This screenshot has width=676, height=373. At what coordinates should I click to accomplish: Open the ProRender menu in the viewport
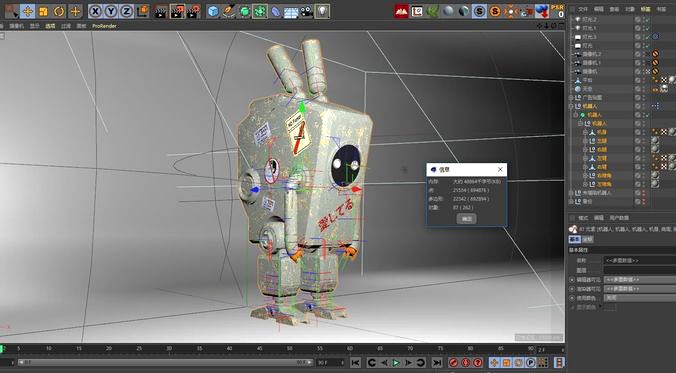pyautogui.click(x=104, y=26)
